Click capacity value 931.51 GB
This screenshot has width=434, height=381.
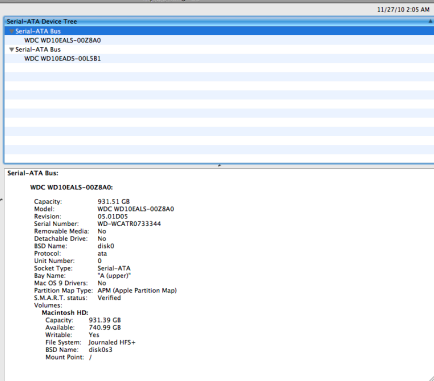pyautogui.click(x=114, y=202)
